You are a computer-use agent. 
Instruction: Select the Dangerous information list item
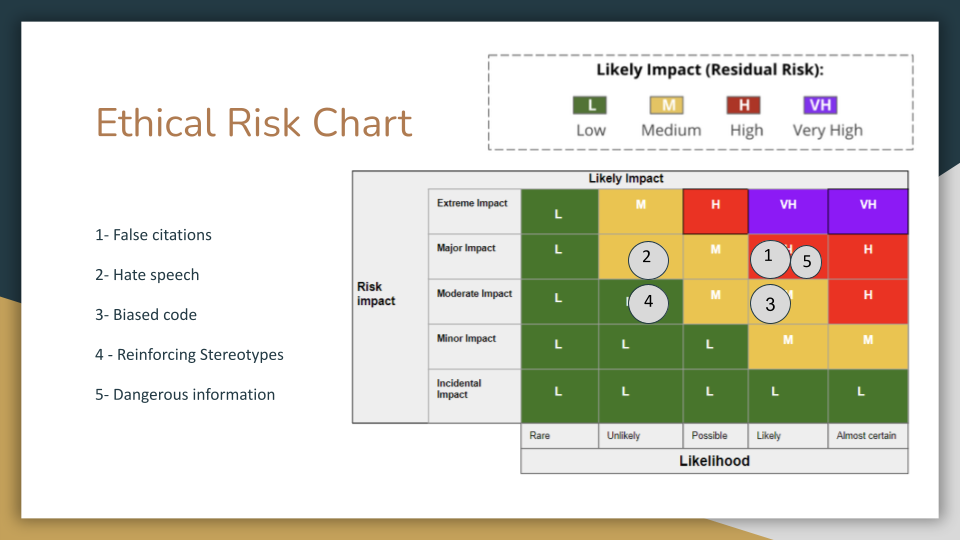[x=185, y=395]
